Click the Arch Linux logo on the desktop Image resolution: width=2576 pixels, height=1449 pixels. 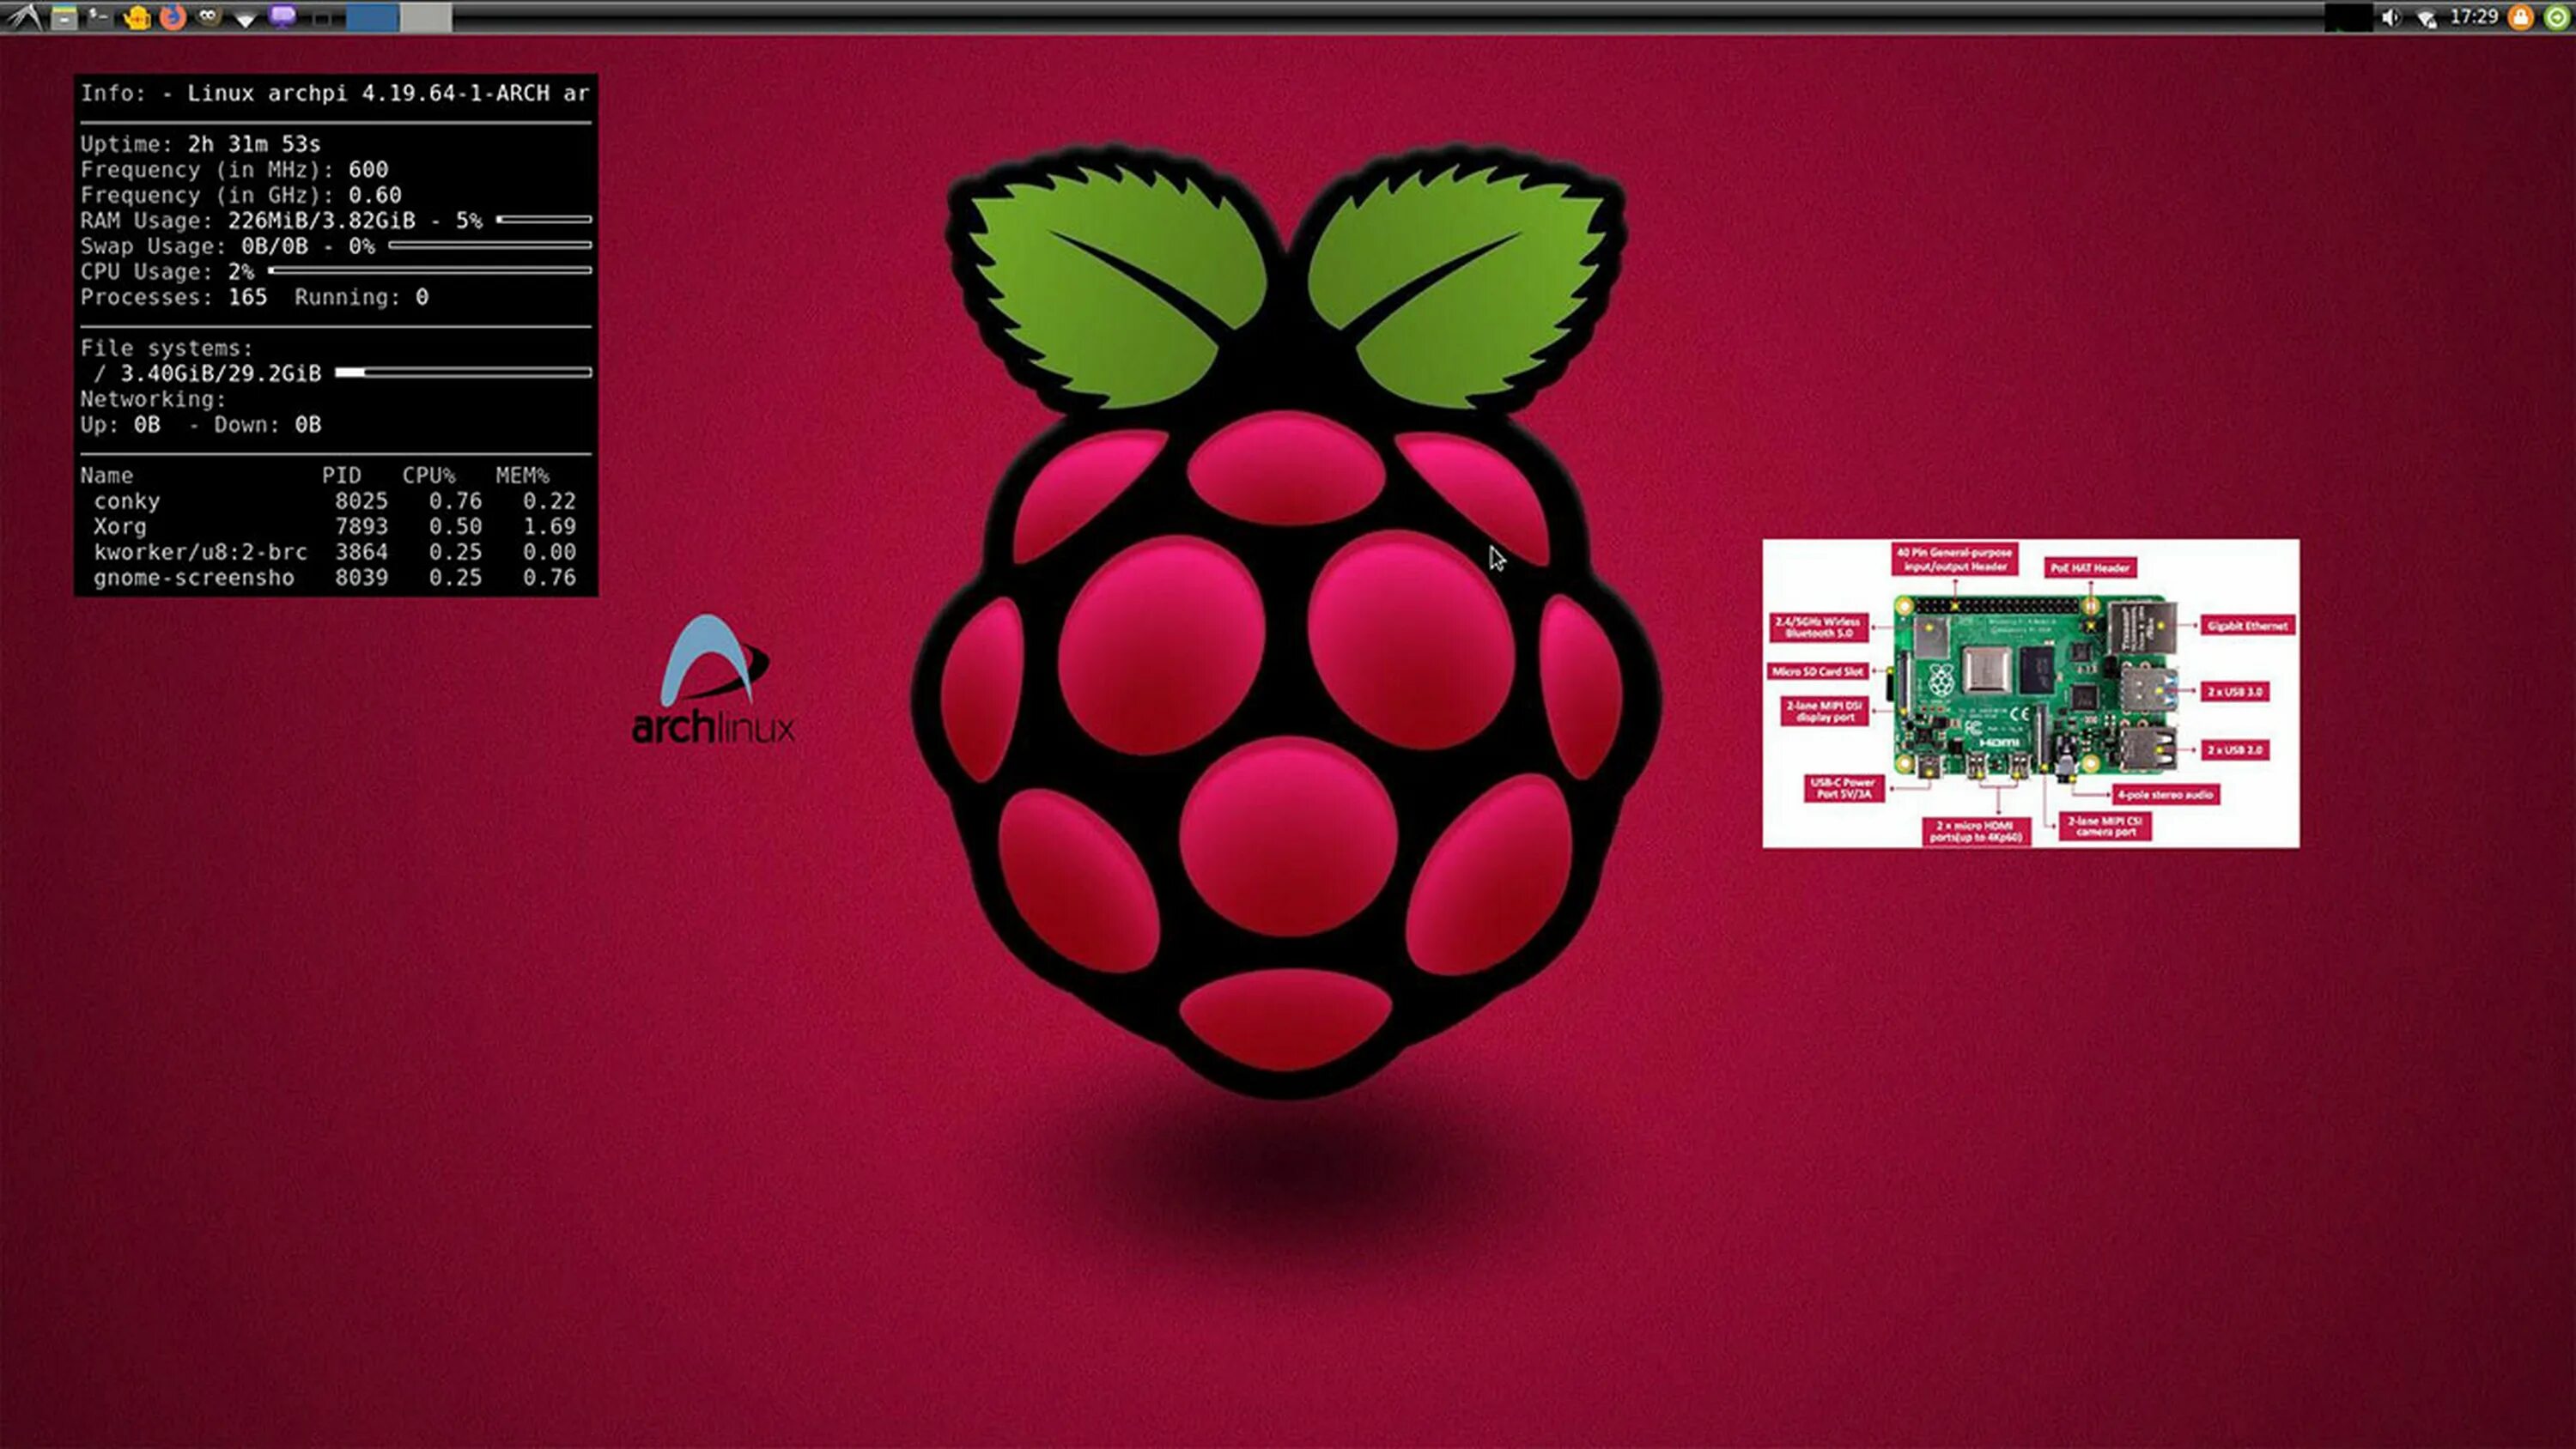[714, 680]
